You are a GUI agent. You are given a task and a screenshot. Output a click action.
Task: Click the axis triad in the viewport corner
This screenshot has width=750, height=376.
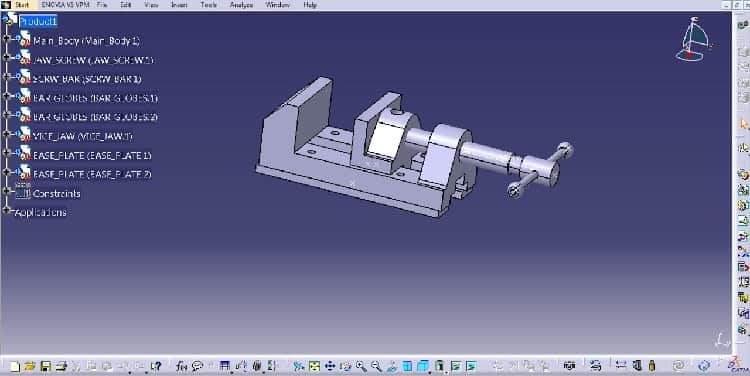click(x=721, y=340)
